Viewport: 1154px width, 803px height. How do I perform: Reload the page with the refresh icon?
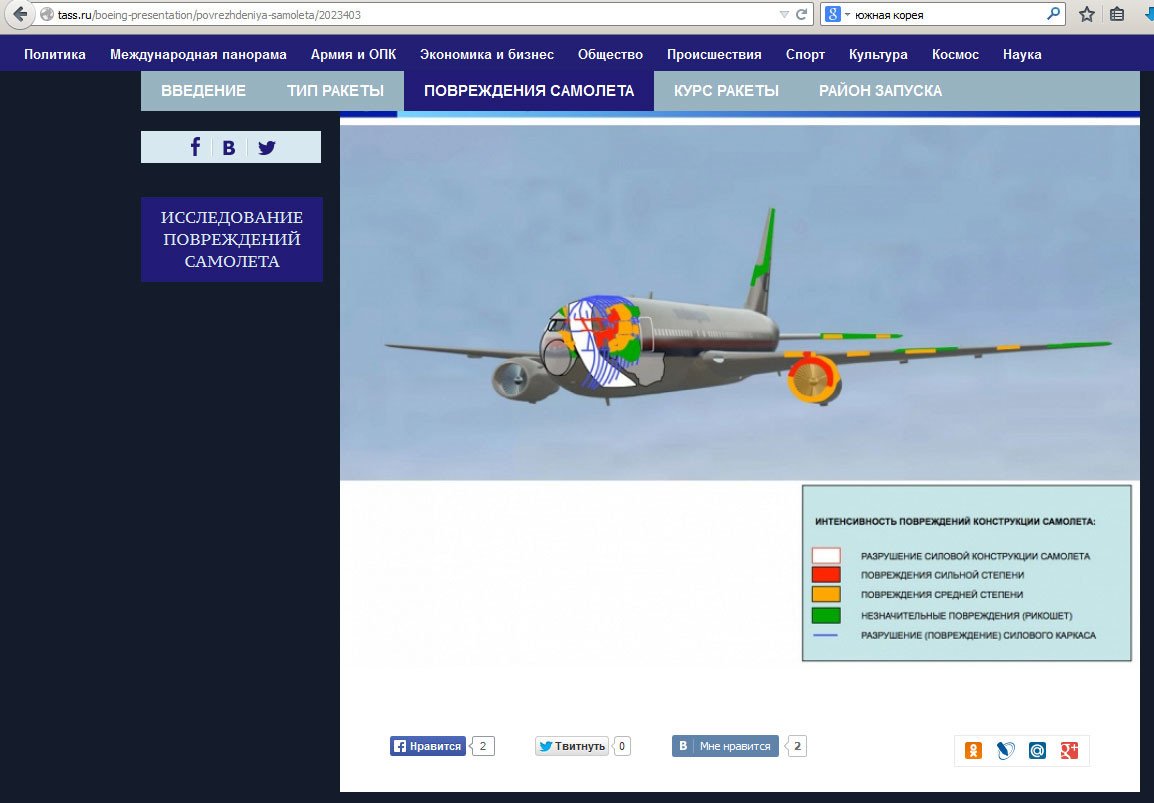pyautogui.click(x=801, y=15)
